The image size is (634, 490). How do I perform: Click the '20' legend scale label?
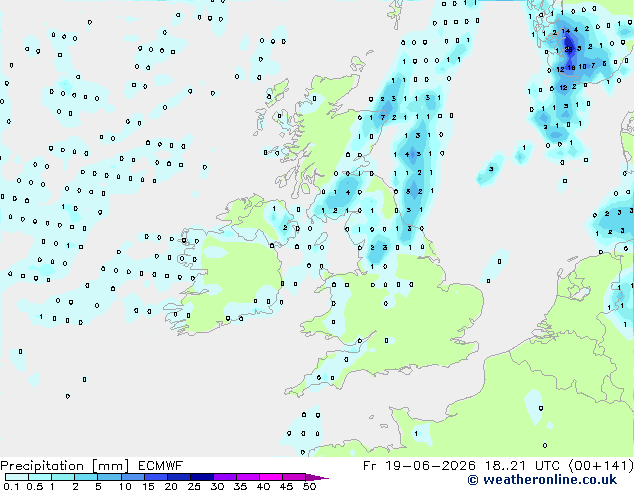[x=171, y=486]
